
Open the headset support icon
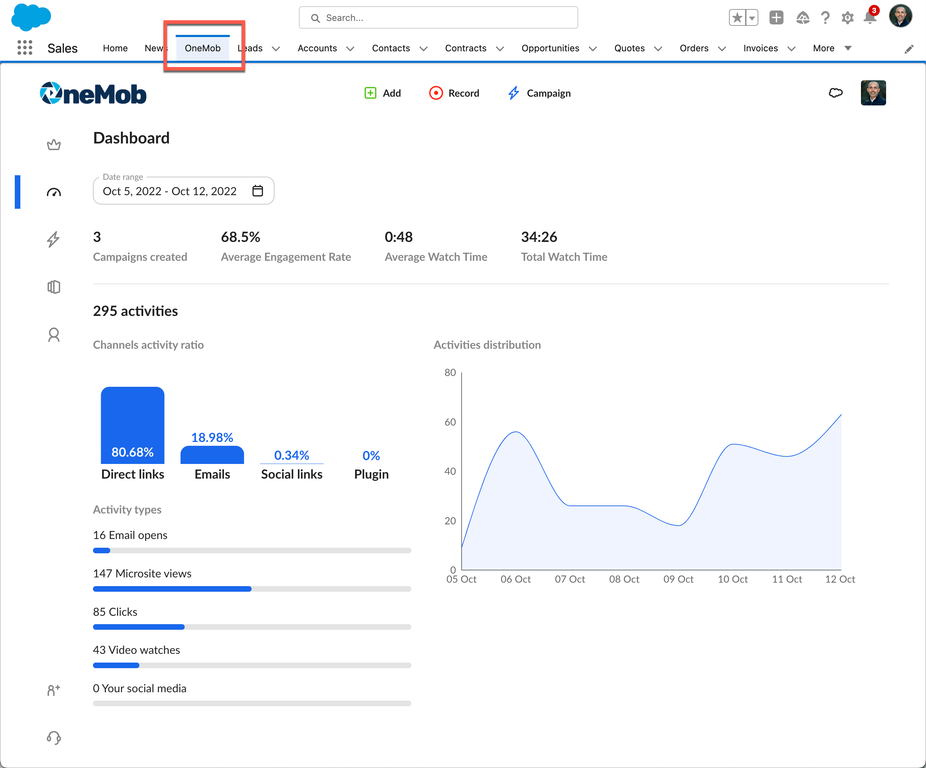pos(54,738)
